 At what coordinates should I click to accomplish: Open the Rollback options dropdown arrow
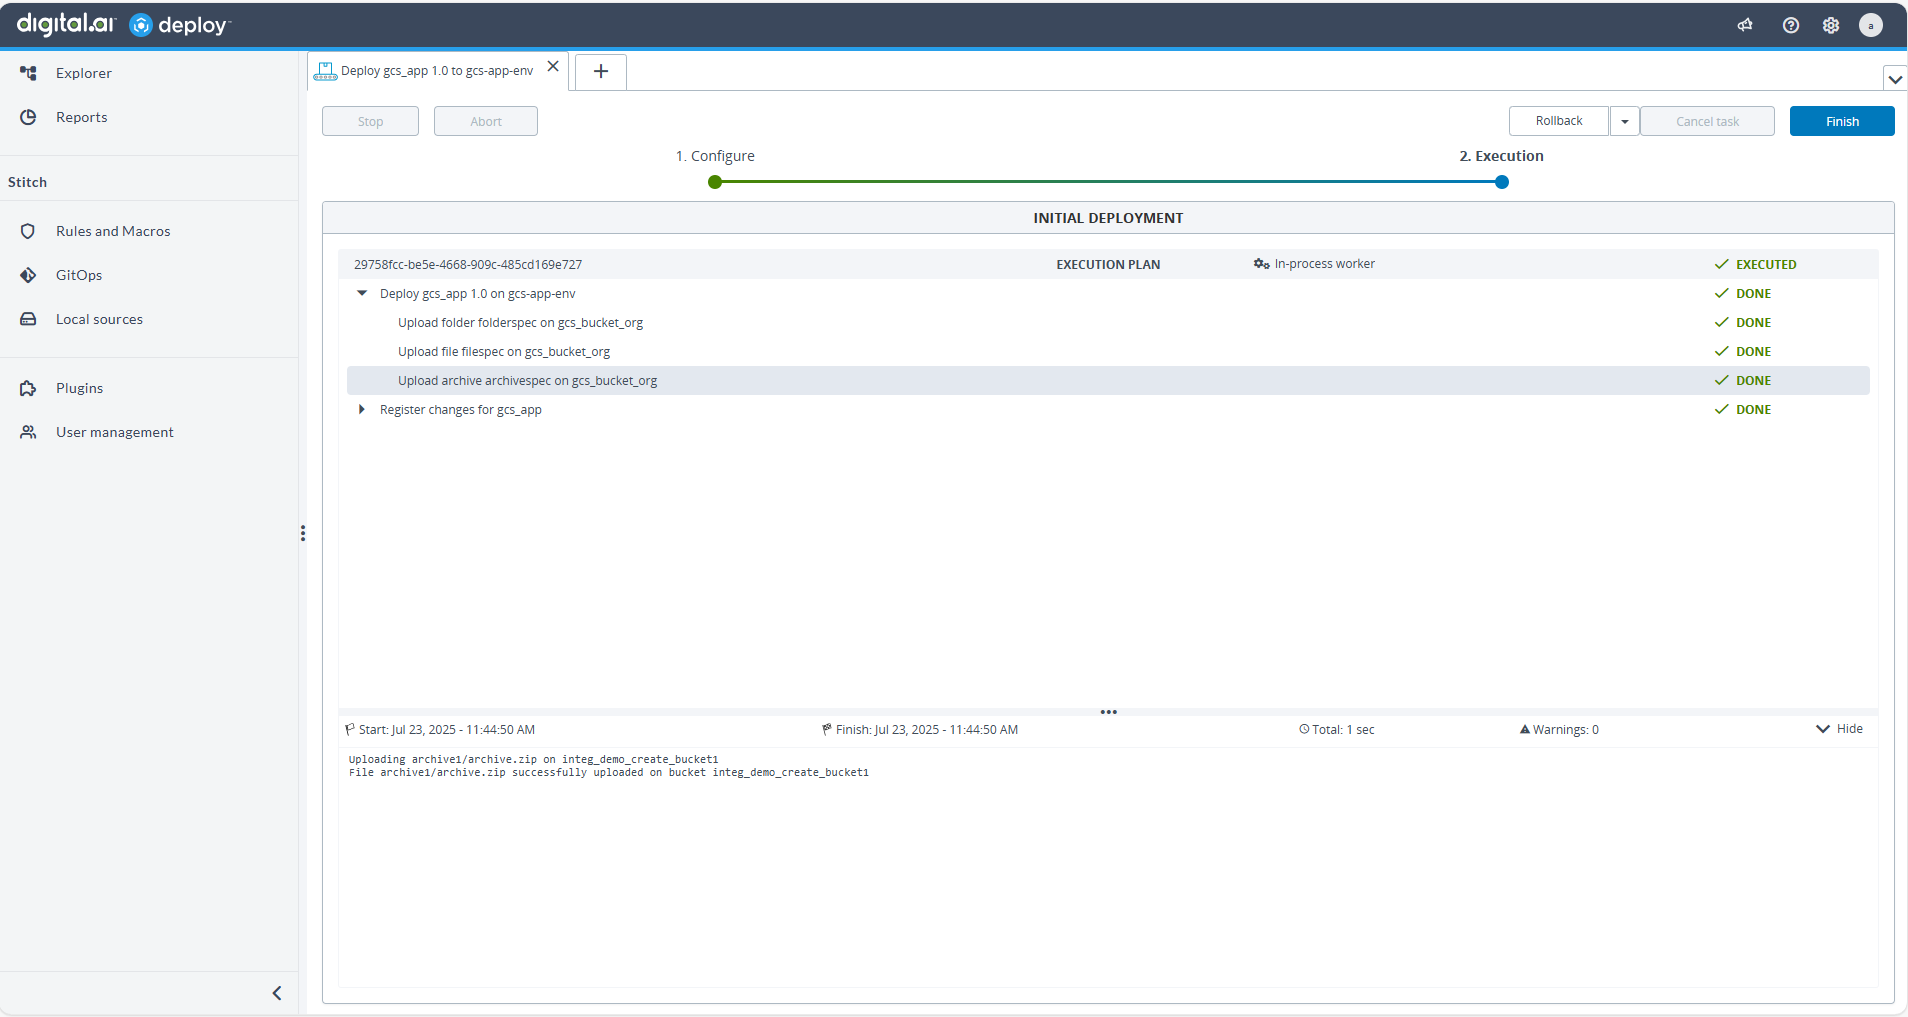(1625, 121)
